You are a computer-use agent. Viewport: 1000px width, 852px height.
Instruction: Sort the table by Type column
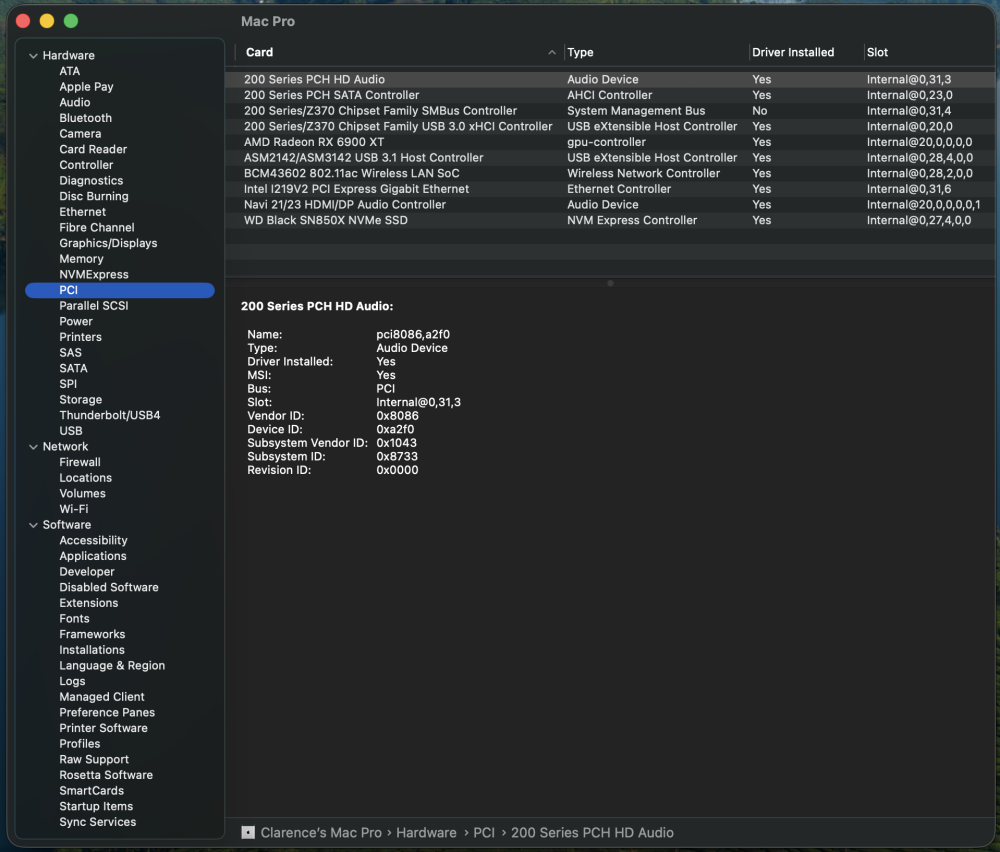(580, 52)
